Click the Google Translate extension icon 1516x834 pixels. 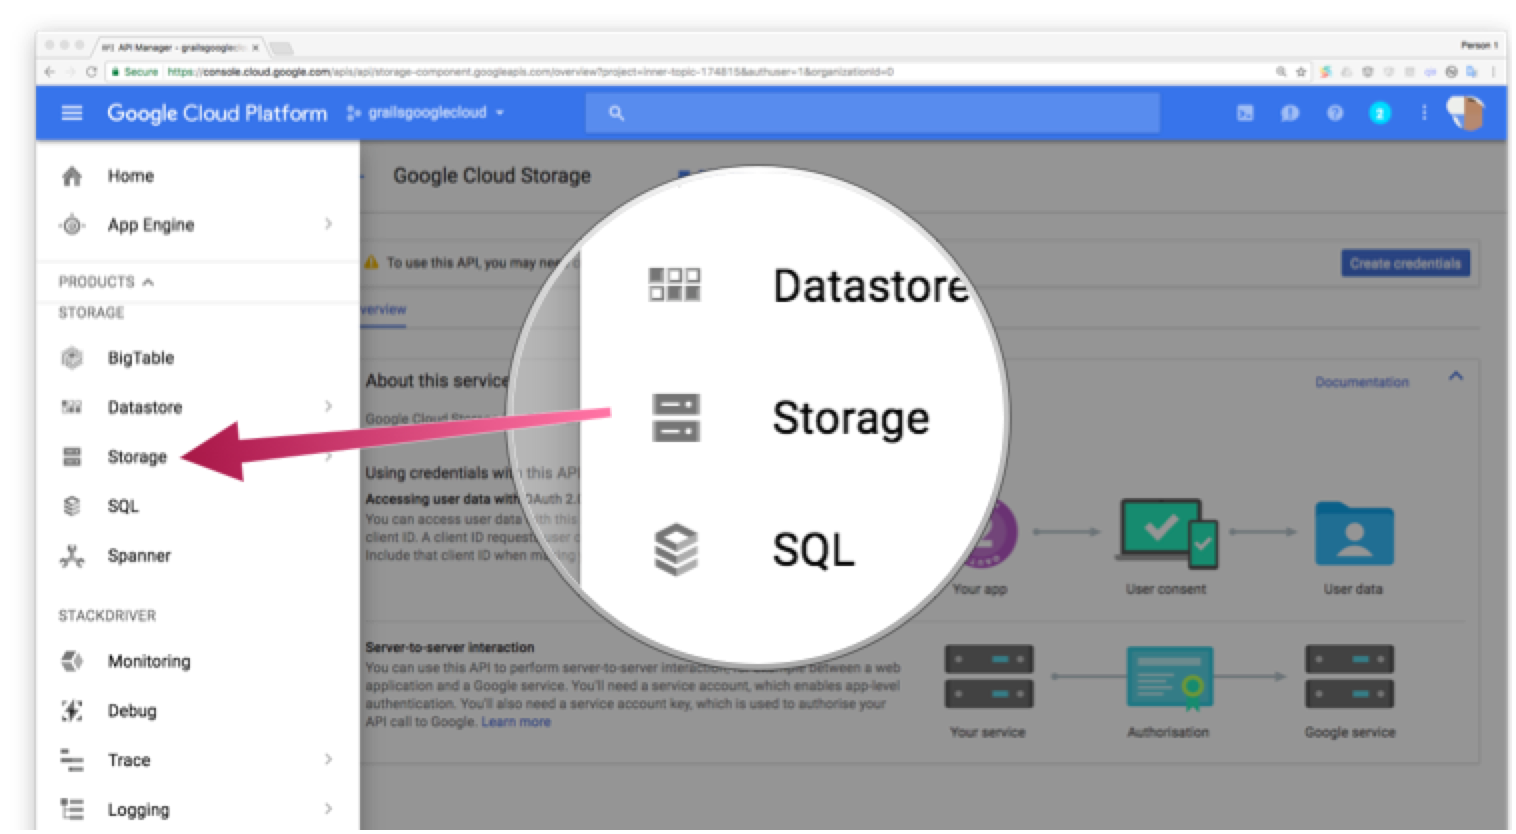pyautogui.click(x=1472, y=72)
